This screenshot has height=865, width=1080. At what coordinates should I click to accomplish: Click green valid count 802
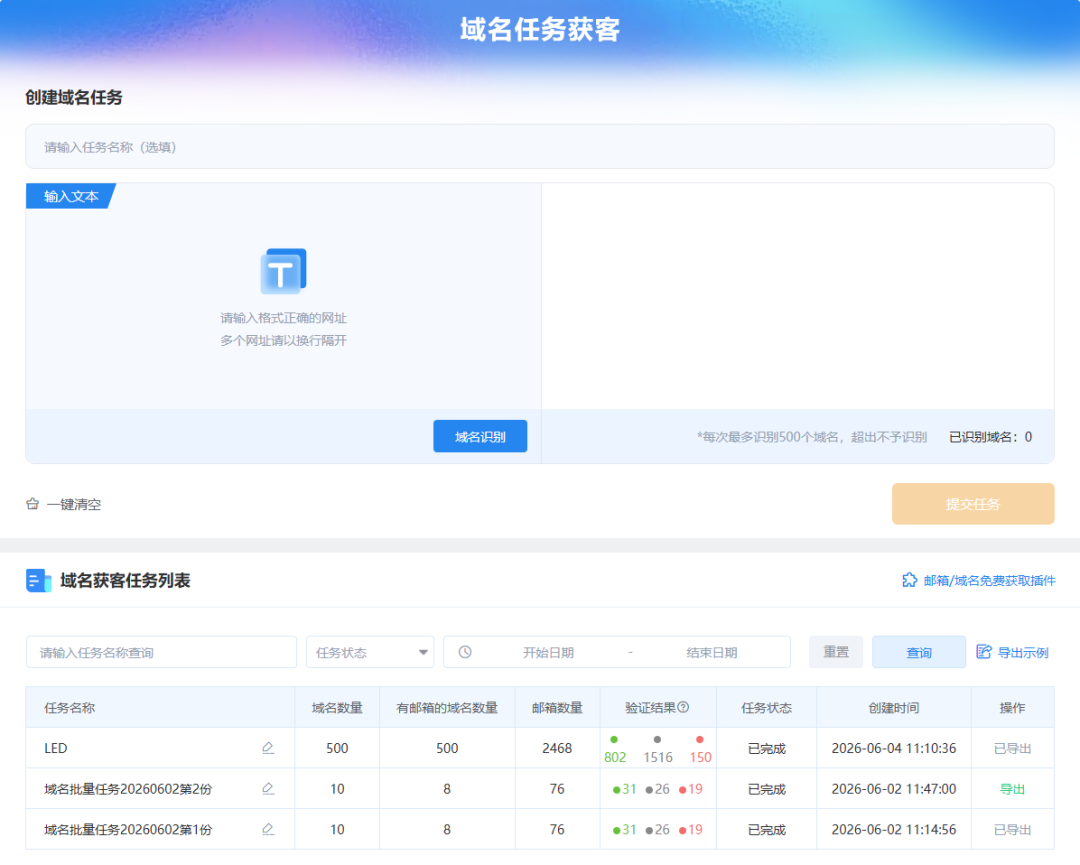tap(614, 757)
